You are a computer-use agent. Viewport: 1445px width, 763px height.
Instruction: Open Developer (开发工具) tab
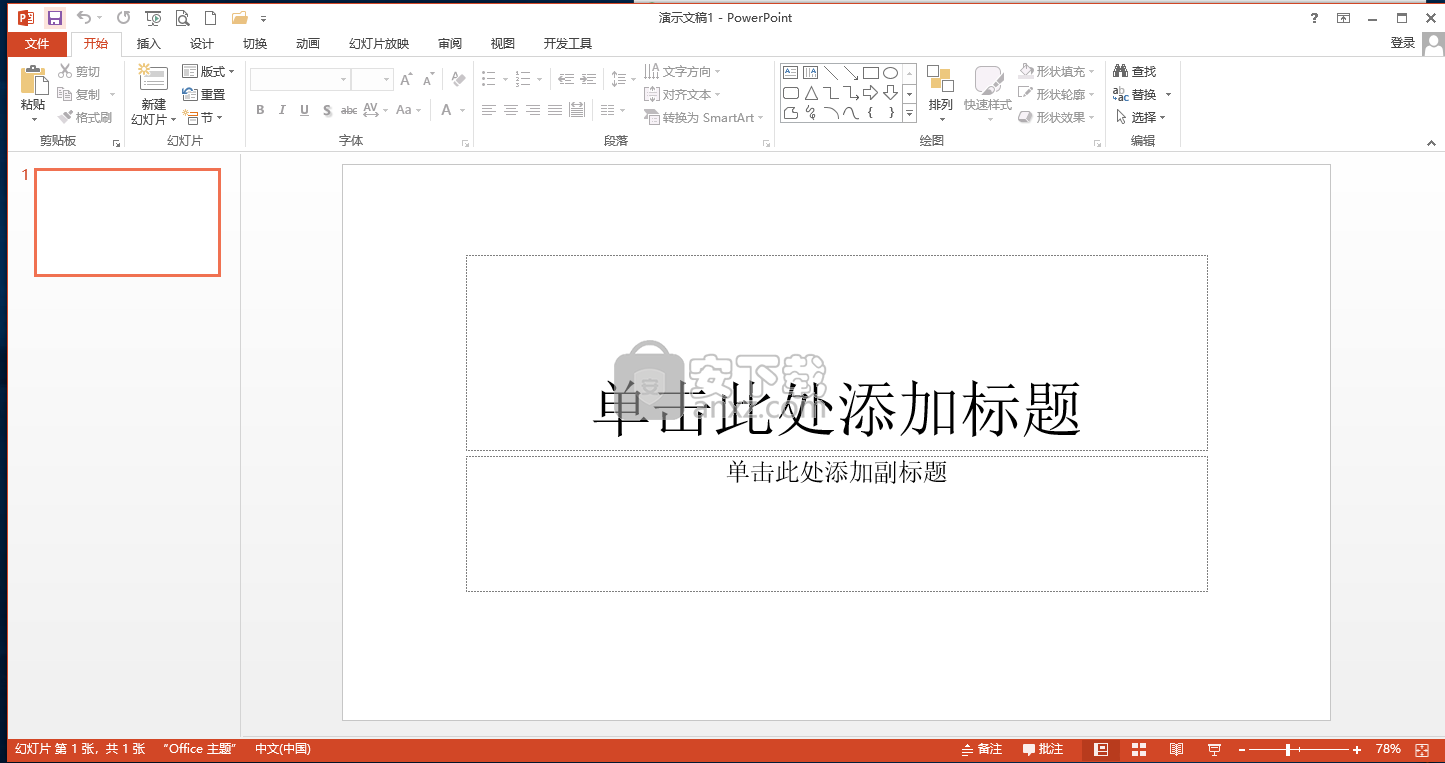click(568, 44)
